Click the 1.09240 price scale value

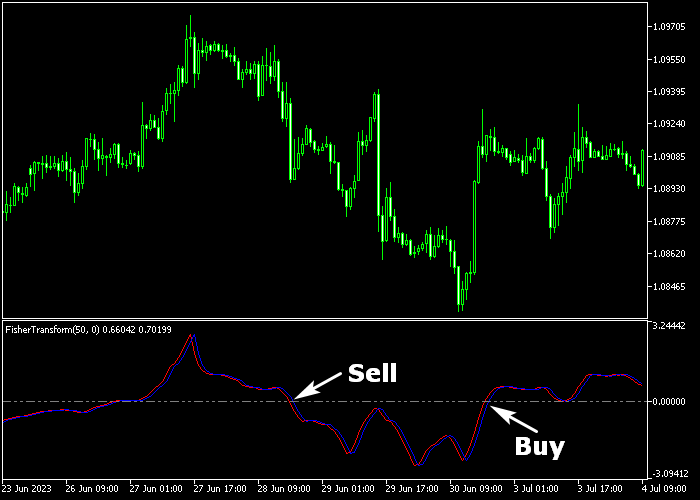coord(669,124)
